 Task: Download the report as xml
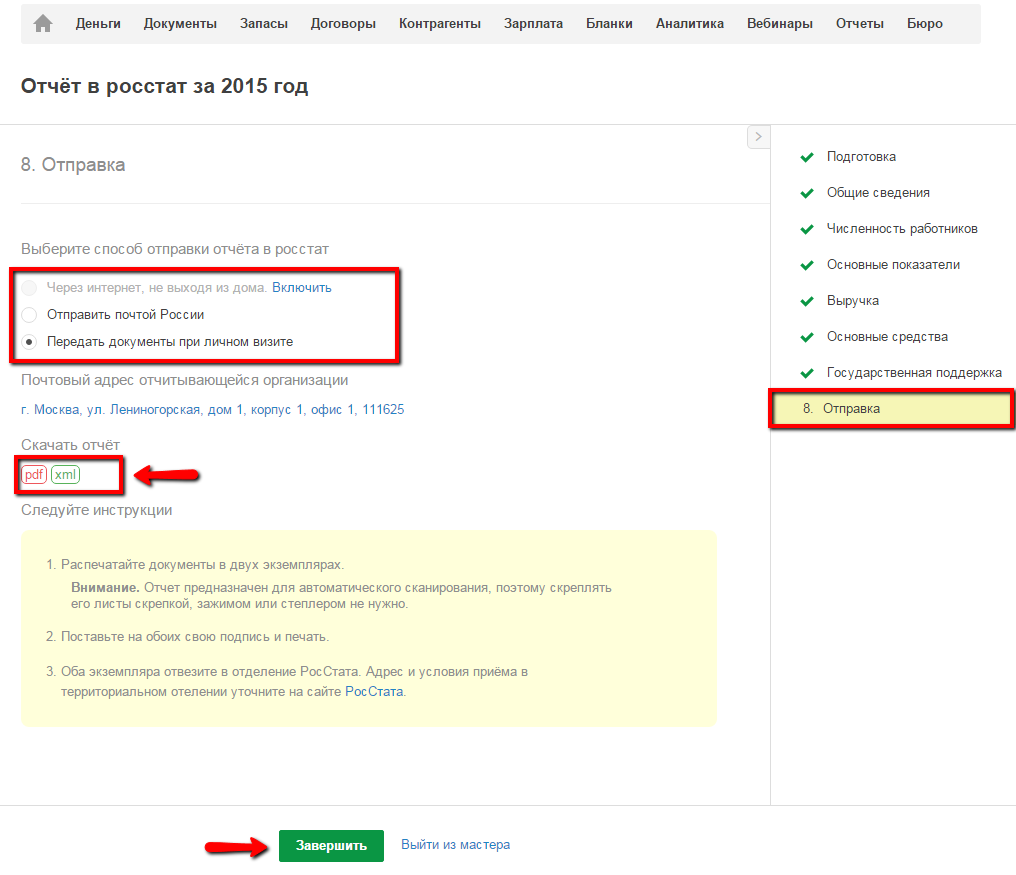[x=65, y=474]
